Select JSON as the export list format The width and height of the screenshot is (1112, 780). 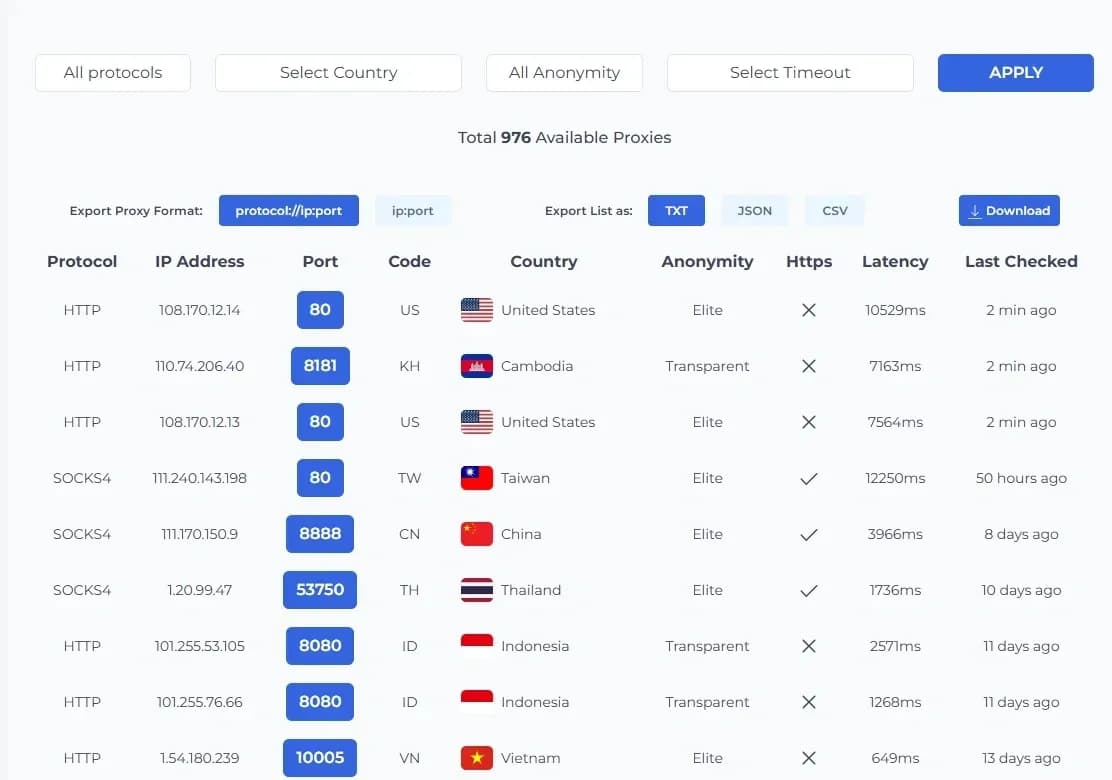754,210
